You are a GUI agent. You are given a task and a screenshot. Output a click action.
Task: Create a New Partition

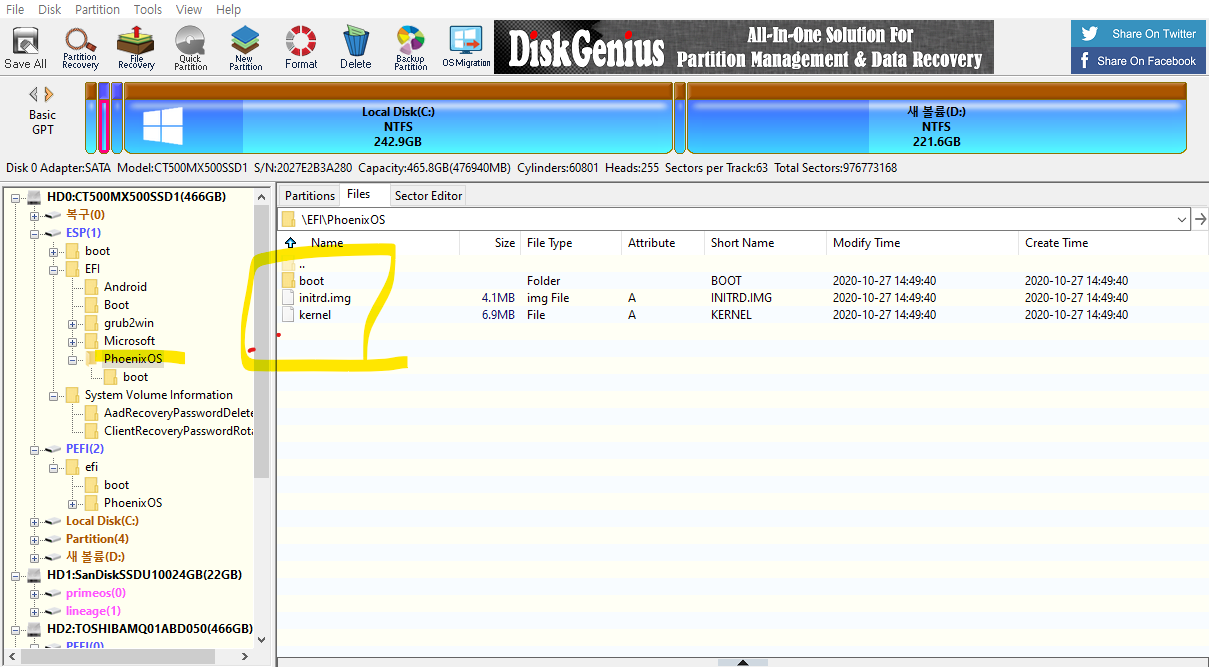pos(245,46)
